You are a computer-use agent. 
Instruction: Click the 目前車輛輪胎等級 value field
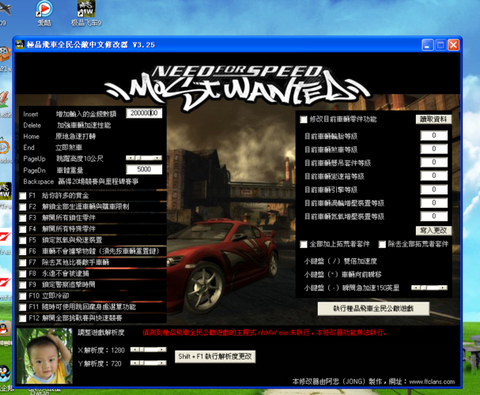434,135
